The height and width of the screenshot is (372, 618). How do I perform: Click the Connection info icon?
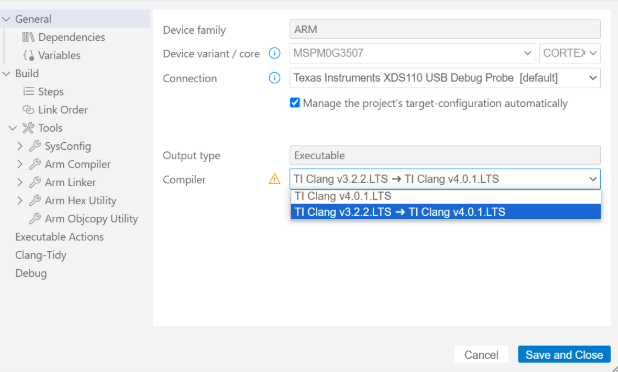[x=274, y=78]
